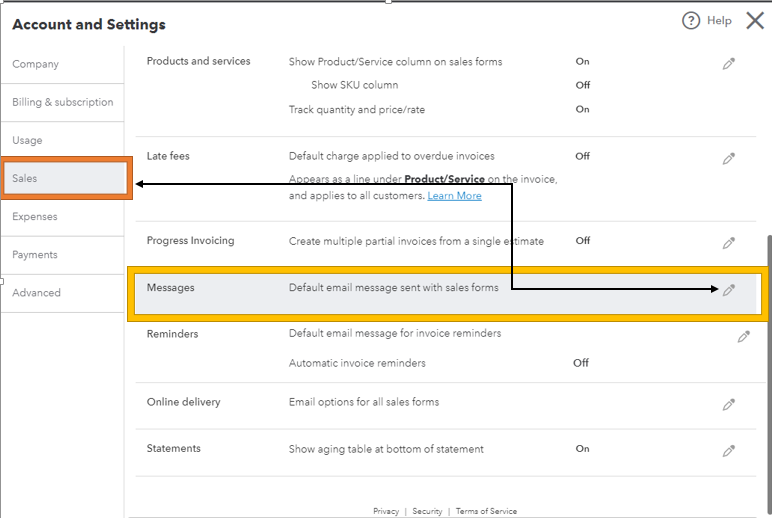Open the Advanced settings tab
772x518 pixels.
(x=36, y=293)
